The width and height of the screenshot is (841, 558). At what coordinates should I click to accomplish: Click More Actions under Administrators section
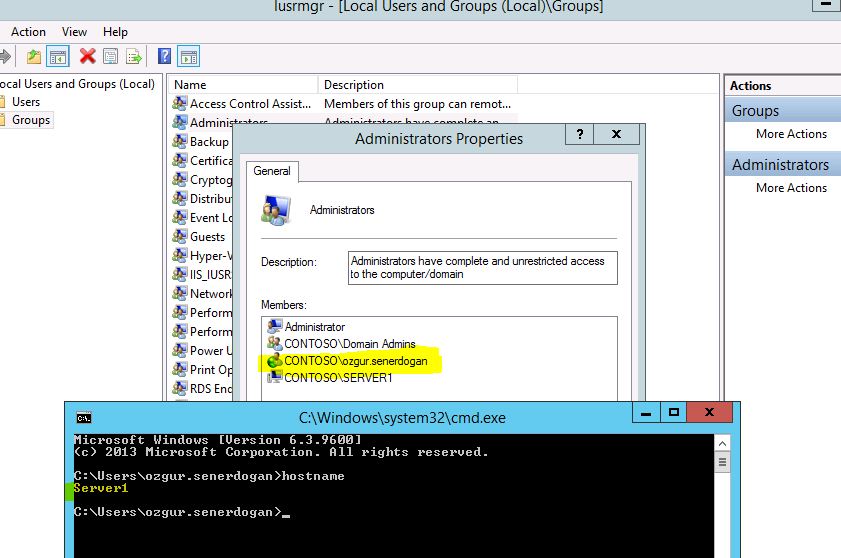[791, 188]
